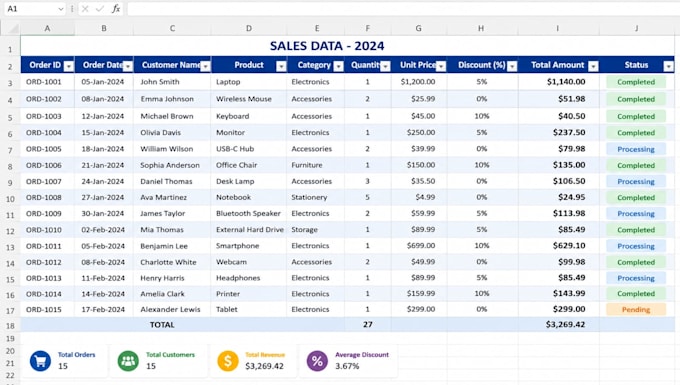Open the Discount (%) filter dropdown
This screenshot has height=385, width=680.
(x=512, y=66)
